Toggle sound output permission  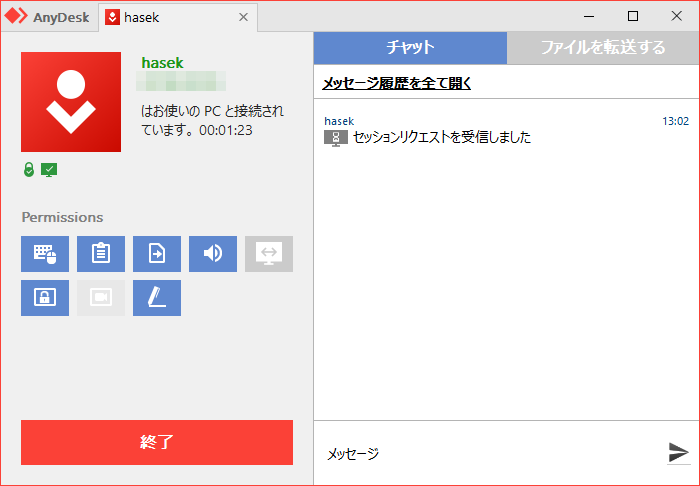pos(213,254)
